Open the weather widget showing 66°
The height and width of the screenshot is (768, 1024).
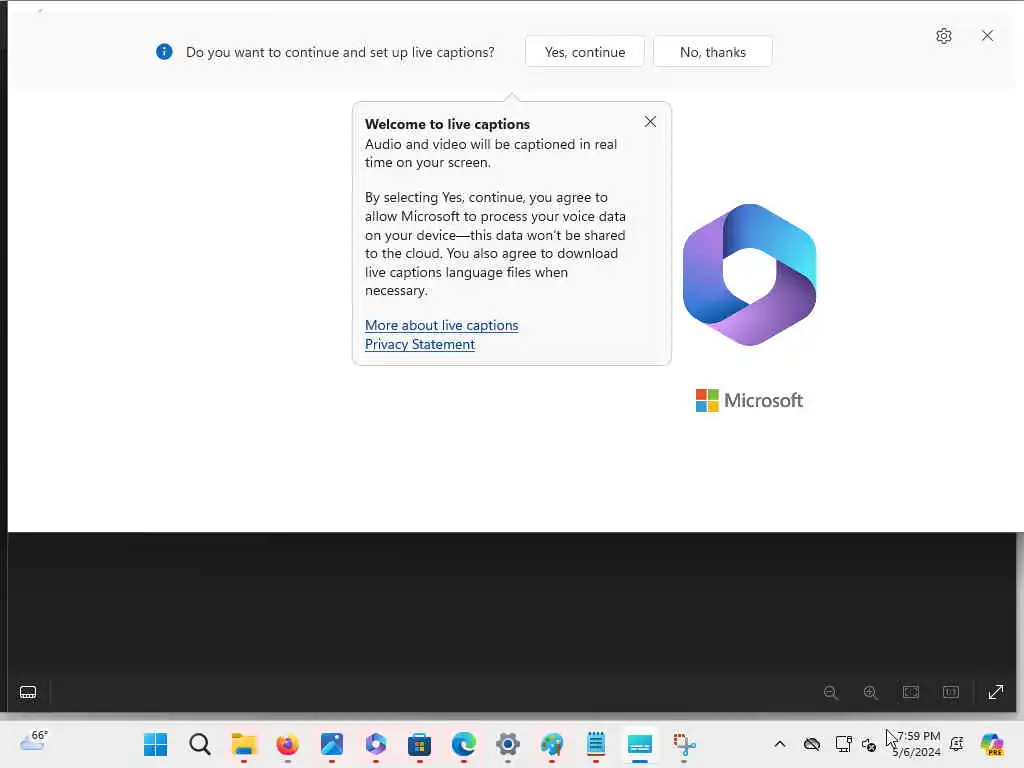[34, 741]
